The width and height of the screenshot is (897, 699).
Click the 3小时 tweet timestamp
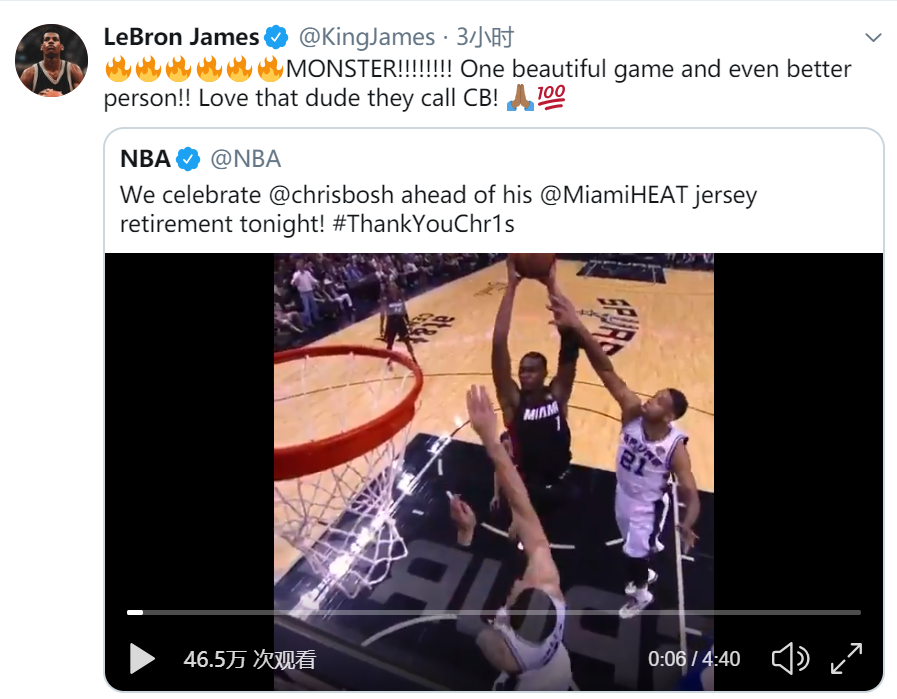pos(485,38)
